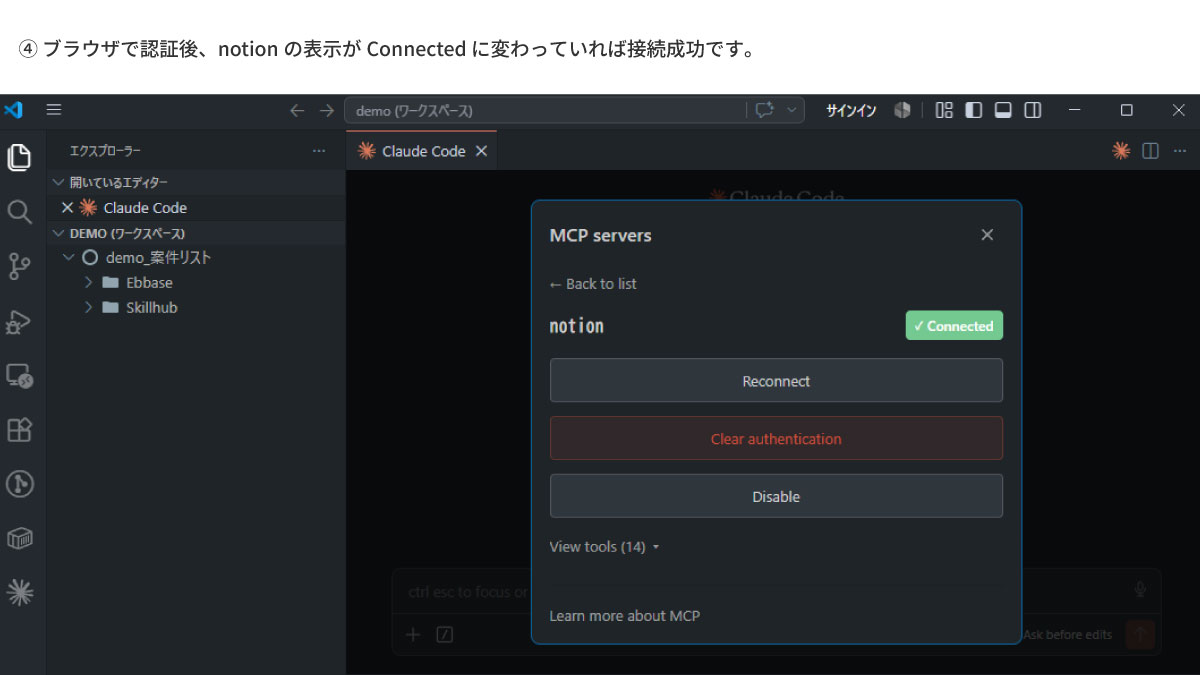Image resolution: width=1200 pixels, height=675 pixels.
Task: Select Claude Code in open editors list
Action: click(145, 208)
